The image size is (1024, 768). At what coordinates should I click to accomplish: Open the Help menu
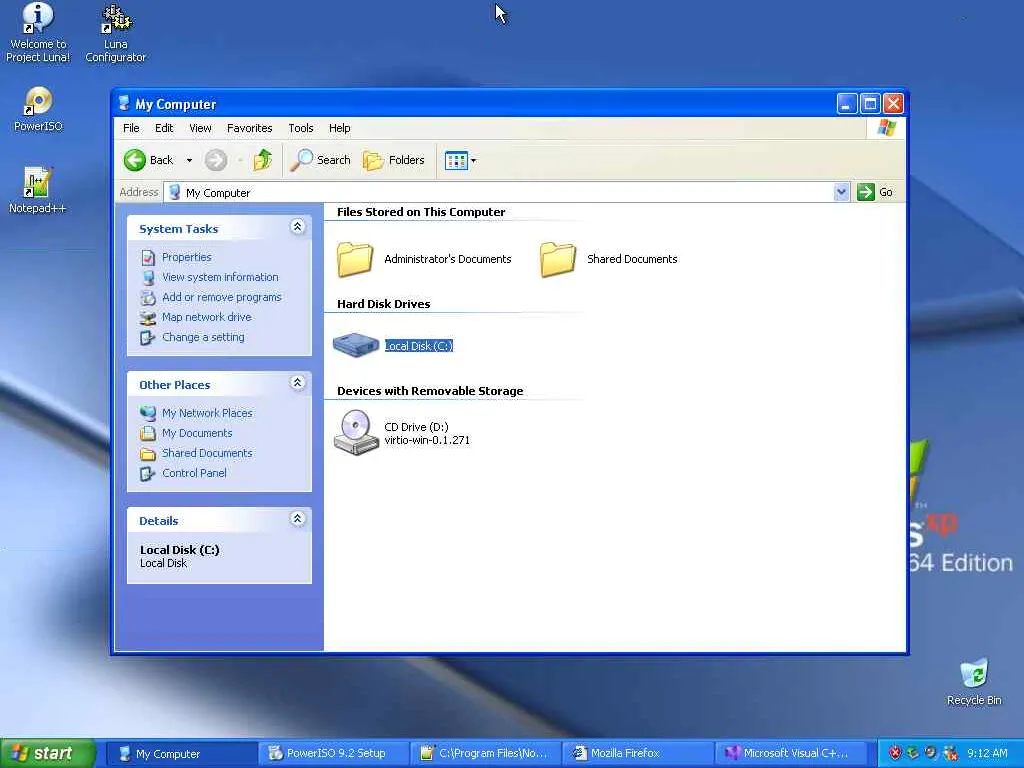click(x=340, y=128)
